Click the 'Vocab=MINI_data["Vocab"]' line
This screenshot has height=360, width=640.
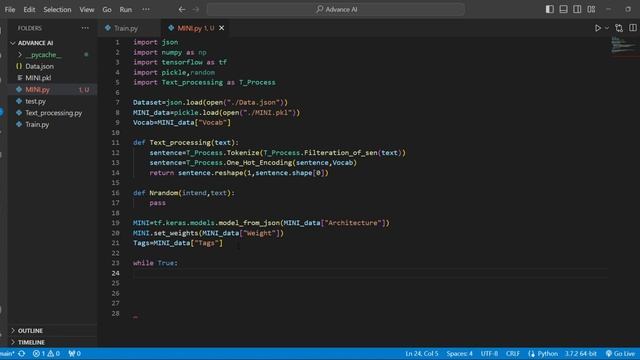click(182, 122)
